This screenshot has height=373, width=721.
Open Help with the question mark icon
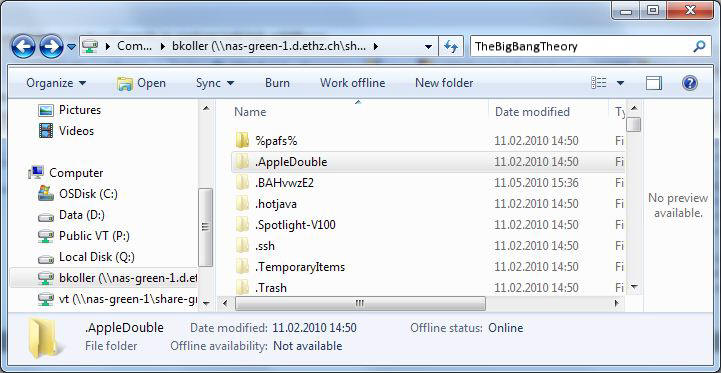[690, 83]
